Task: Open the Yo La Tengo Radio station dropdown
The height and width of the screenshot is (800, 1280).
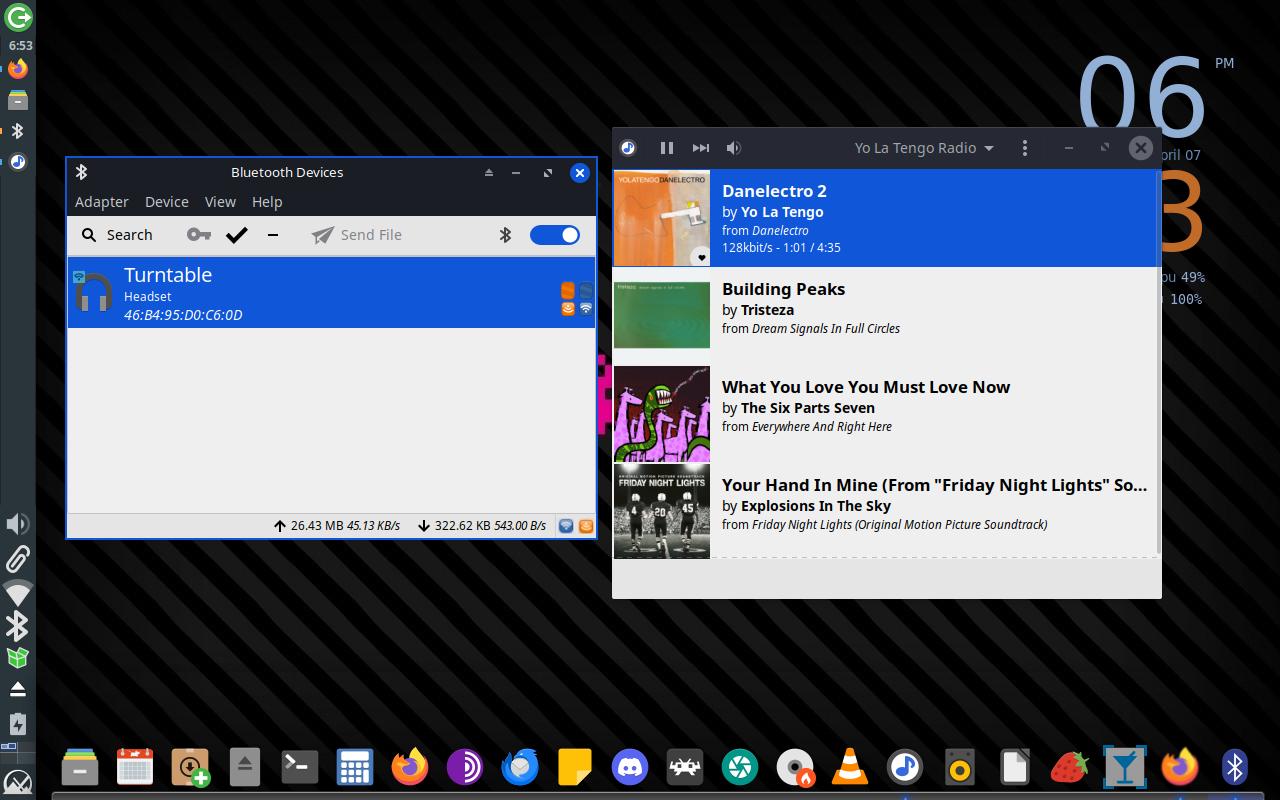Action: (924, 148)
